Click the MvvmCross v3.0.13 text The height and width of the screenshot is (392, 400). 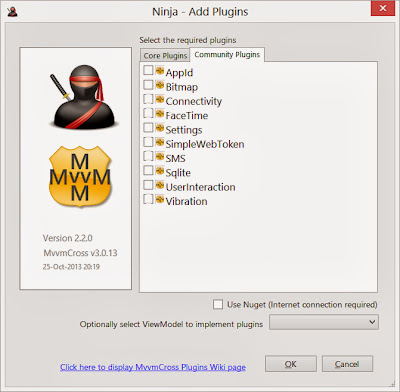[80, 253]
